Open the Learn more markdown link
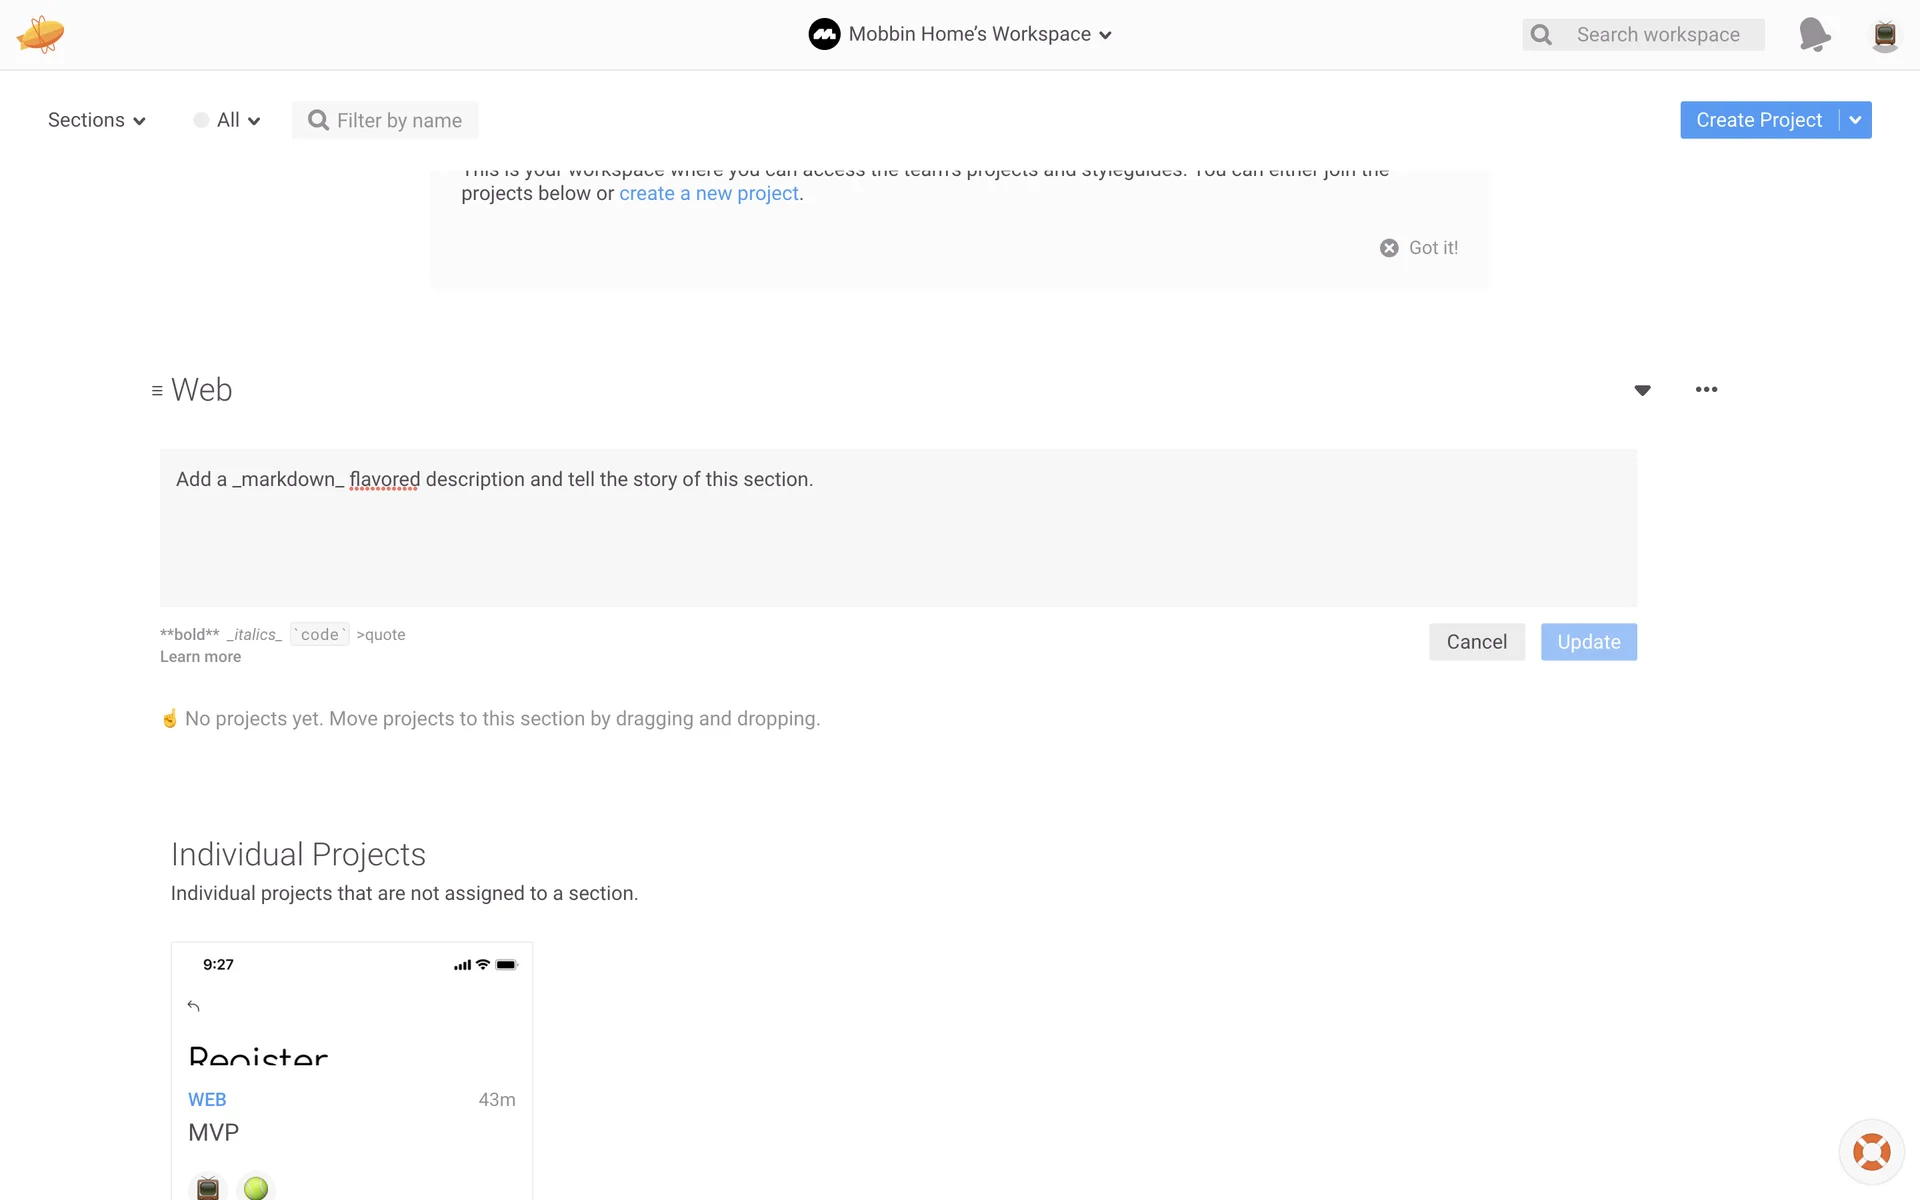1920x1200 pixels. point(200,657)
